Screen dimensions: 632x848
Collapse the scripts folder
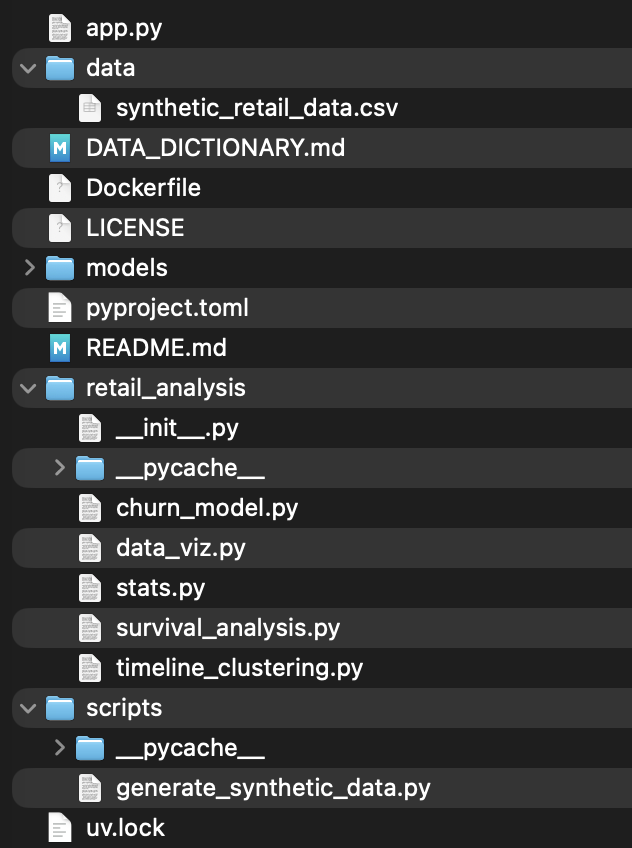click(x=28, y=708)
